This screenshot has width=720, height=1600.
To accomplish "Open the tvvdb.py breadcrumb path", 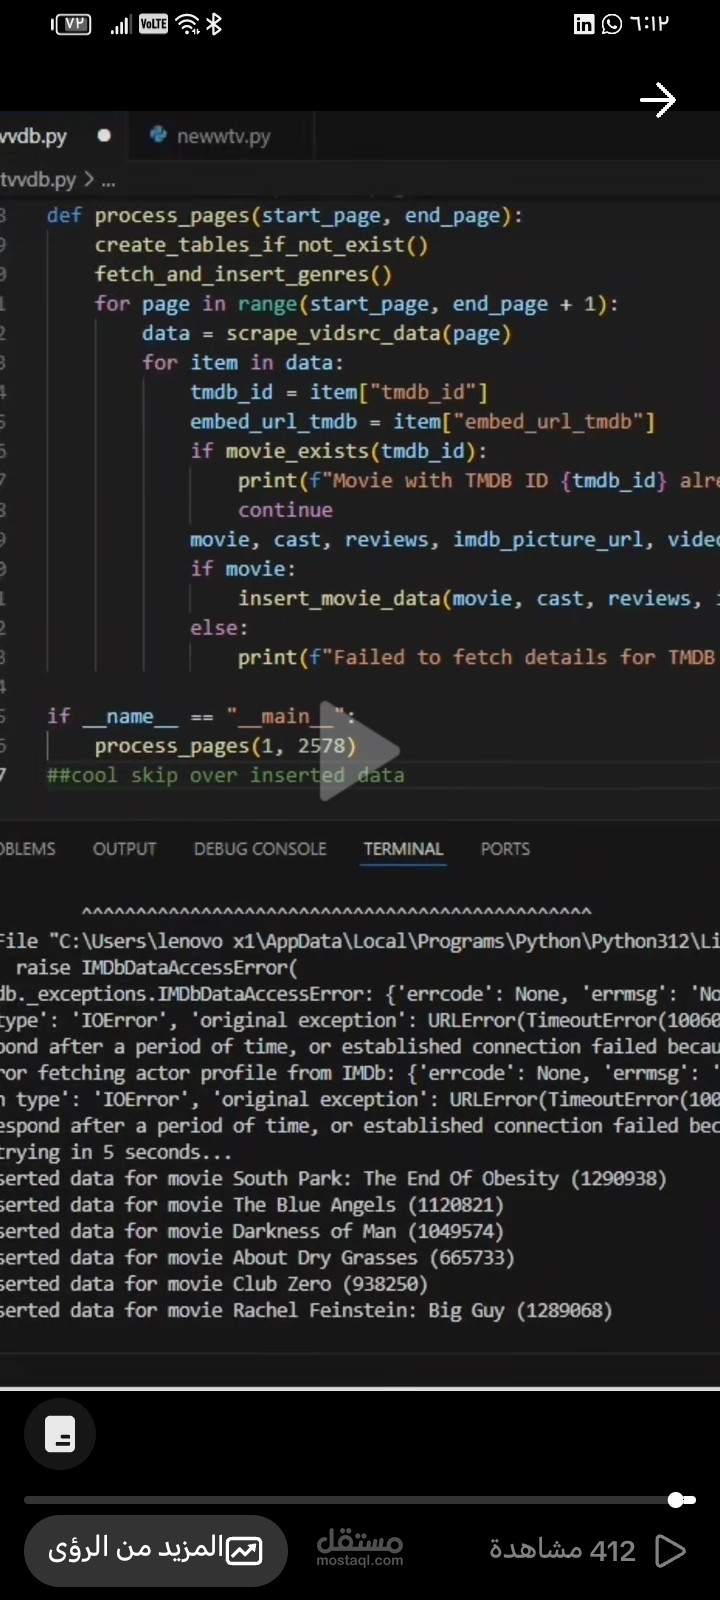I will [x=38, y=180].
